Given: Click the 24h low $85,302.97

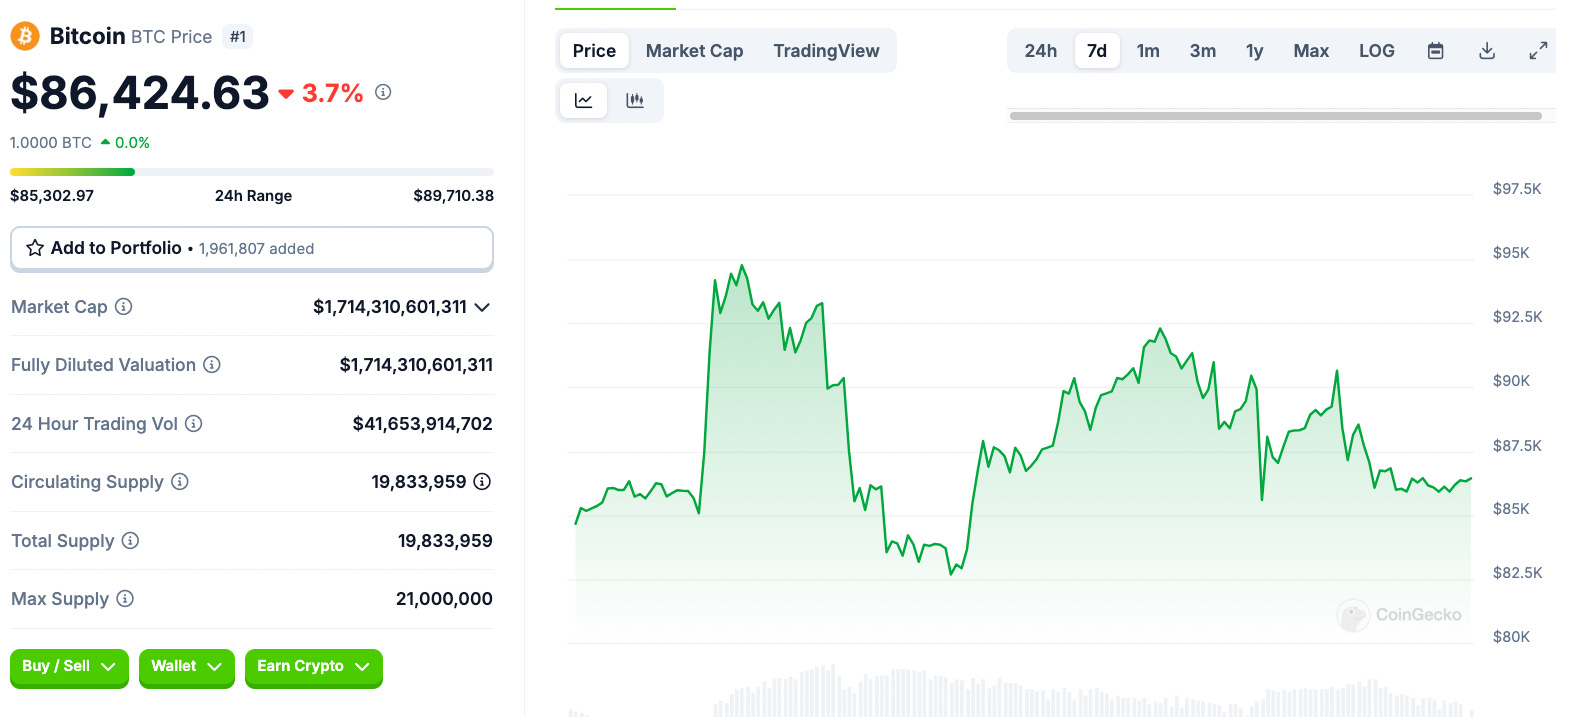Looking at the screenshot, I should 52,196.
